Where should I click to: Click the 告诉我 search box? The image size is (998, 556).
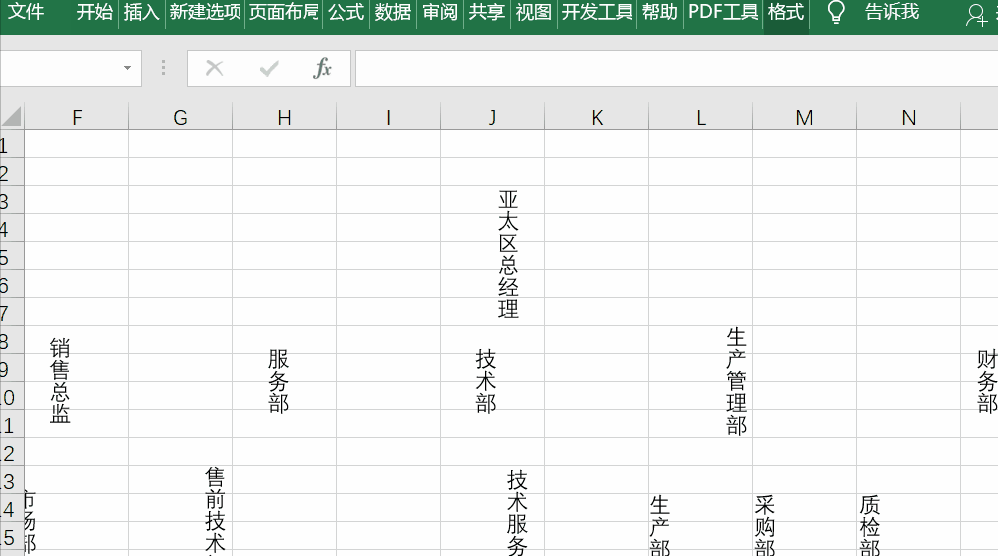click(892, 11)
